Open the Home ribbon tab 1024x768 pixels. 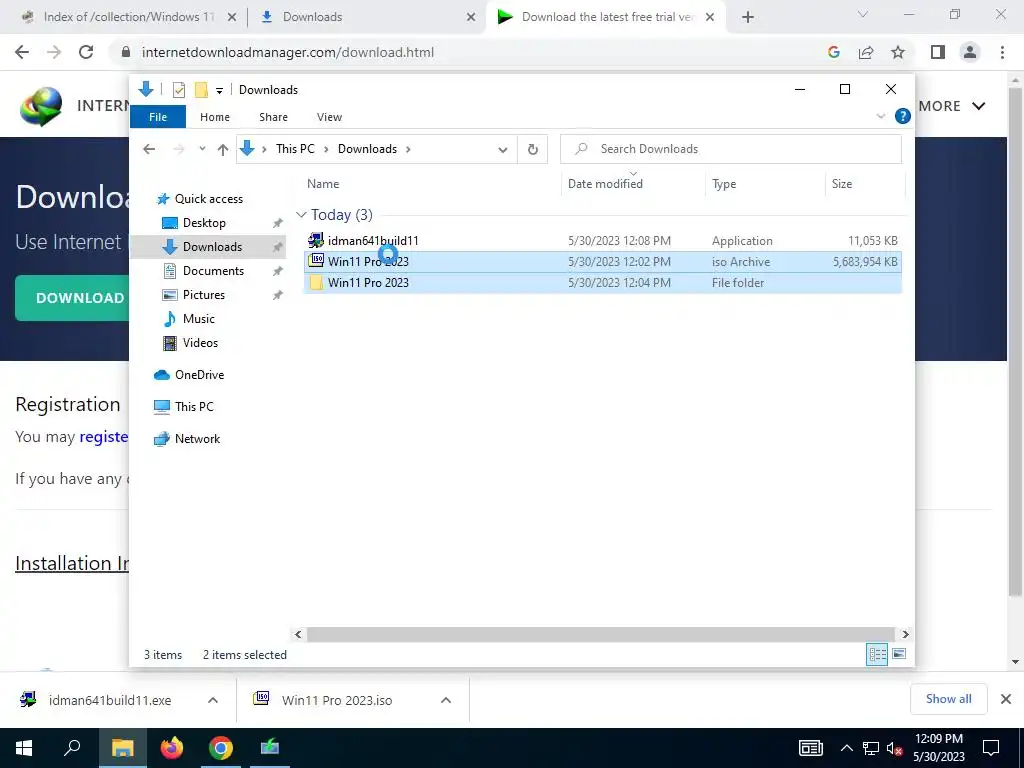[215, 117]
